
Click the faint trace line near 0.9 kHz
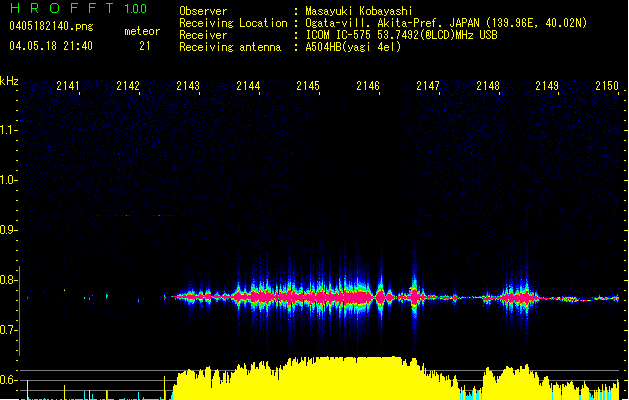coord(140,215)
